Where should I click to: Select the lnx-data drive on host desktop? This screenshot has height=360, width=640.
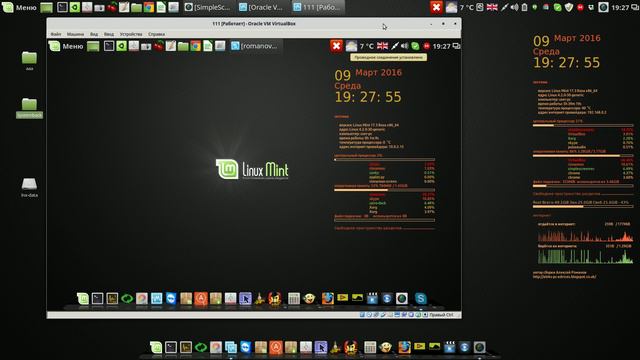click(x=29, y=187)
